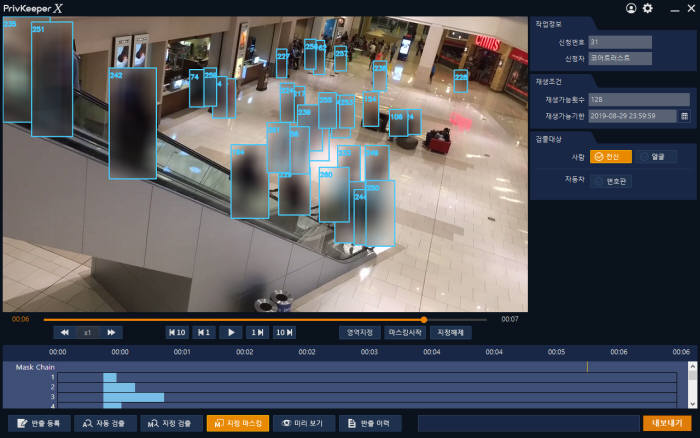Click the Mask Chain row 3 blue segment
700x438 pixels.
133,397
